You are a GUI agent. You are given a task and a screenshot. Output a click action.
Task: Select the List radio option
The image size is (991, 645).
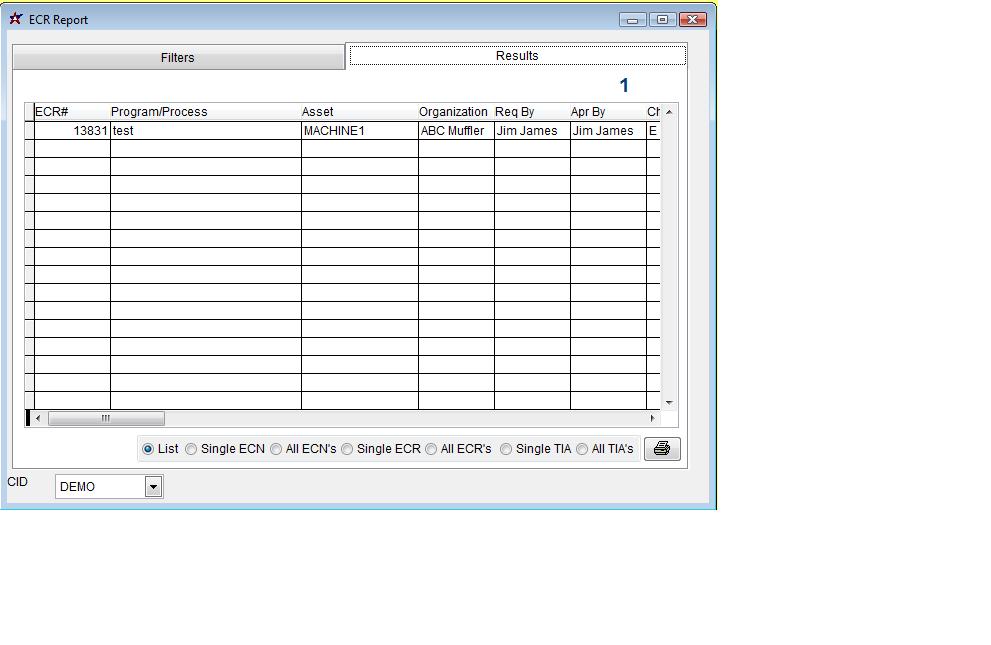point(148,449)
